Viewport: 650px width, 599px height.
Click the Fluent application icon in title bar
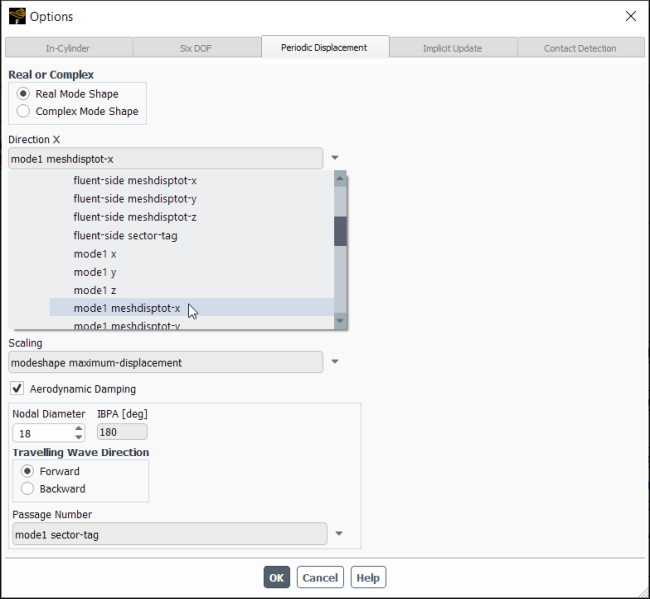17,16
